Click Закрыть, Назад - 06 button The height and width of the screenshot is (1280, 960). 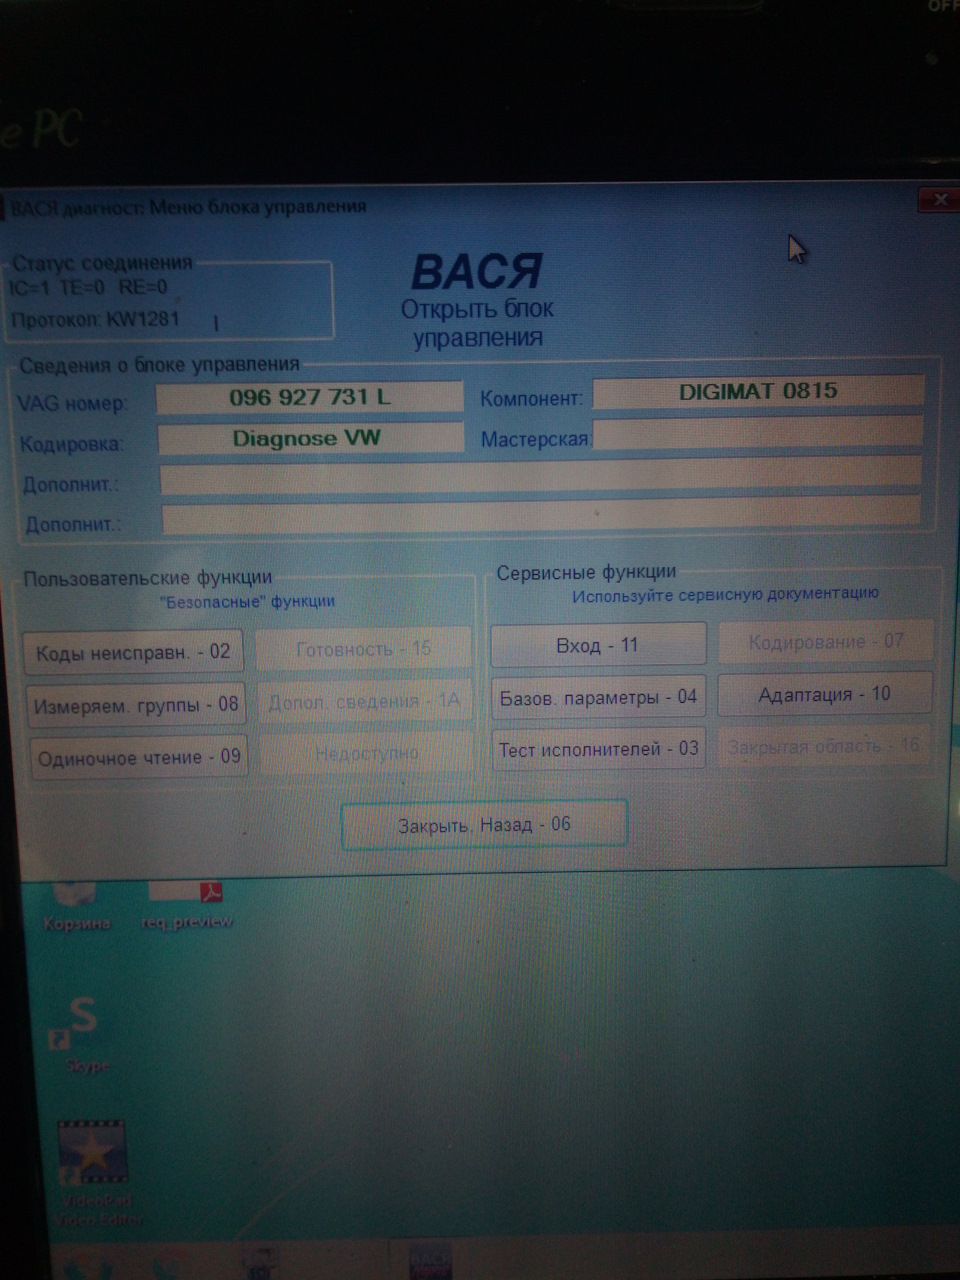[x=484, y=825]
